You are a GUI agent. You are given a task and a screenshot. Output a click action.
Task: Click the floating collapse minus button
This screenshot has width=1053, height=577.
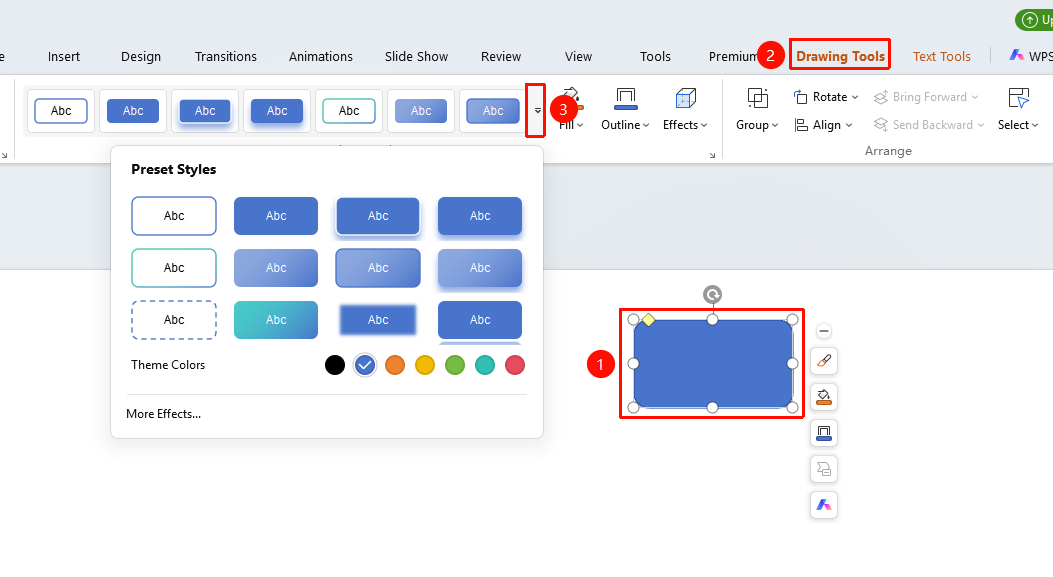(x=824, y=331)
